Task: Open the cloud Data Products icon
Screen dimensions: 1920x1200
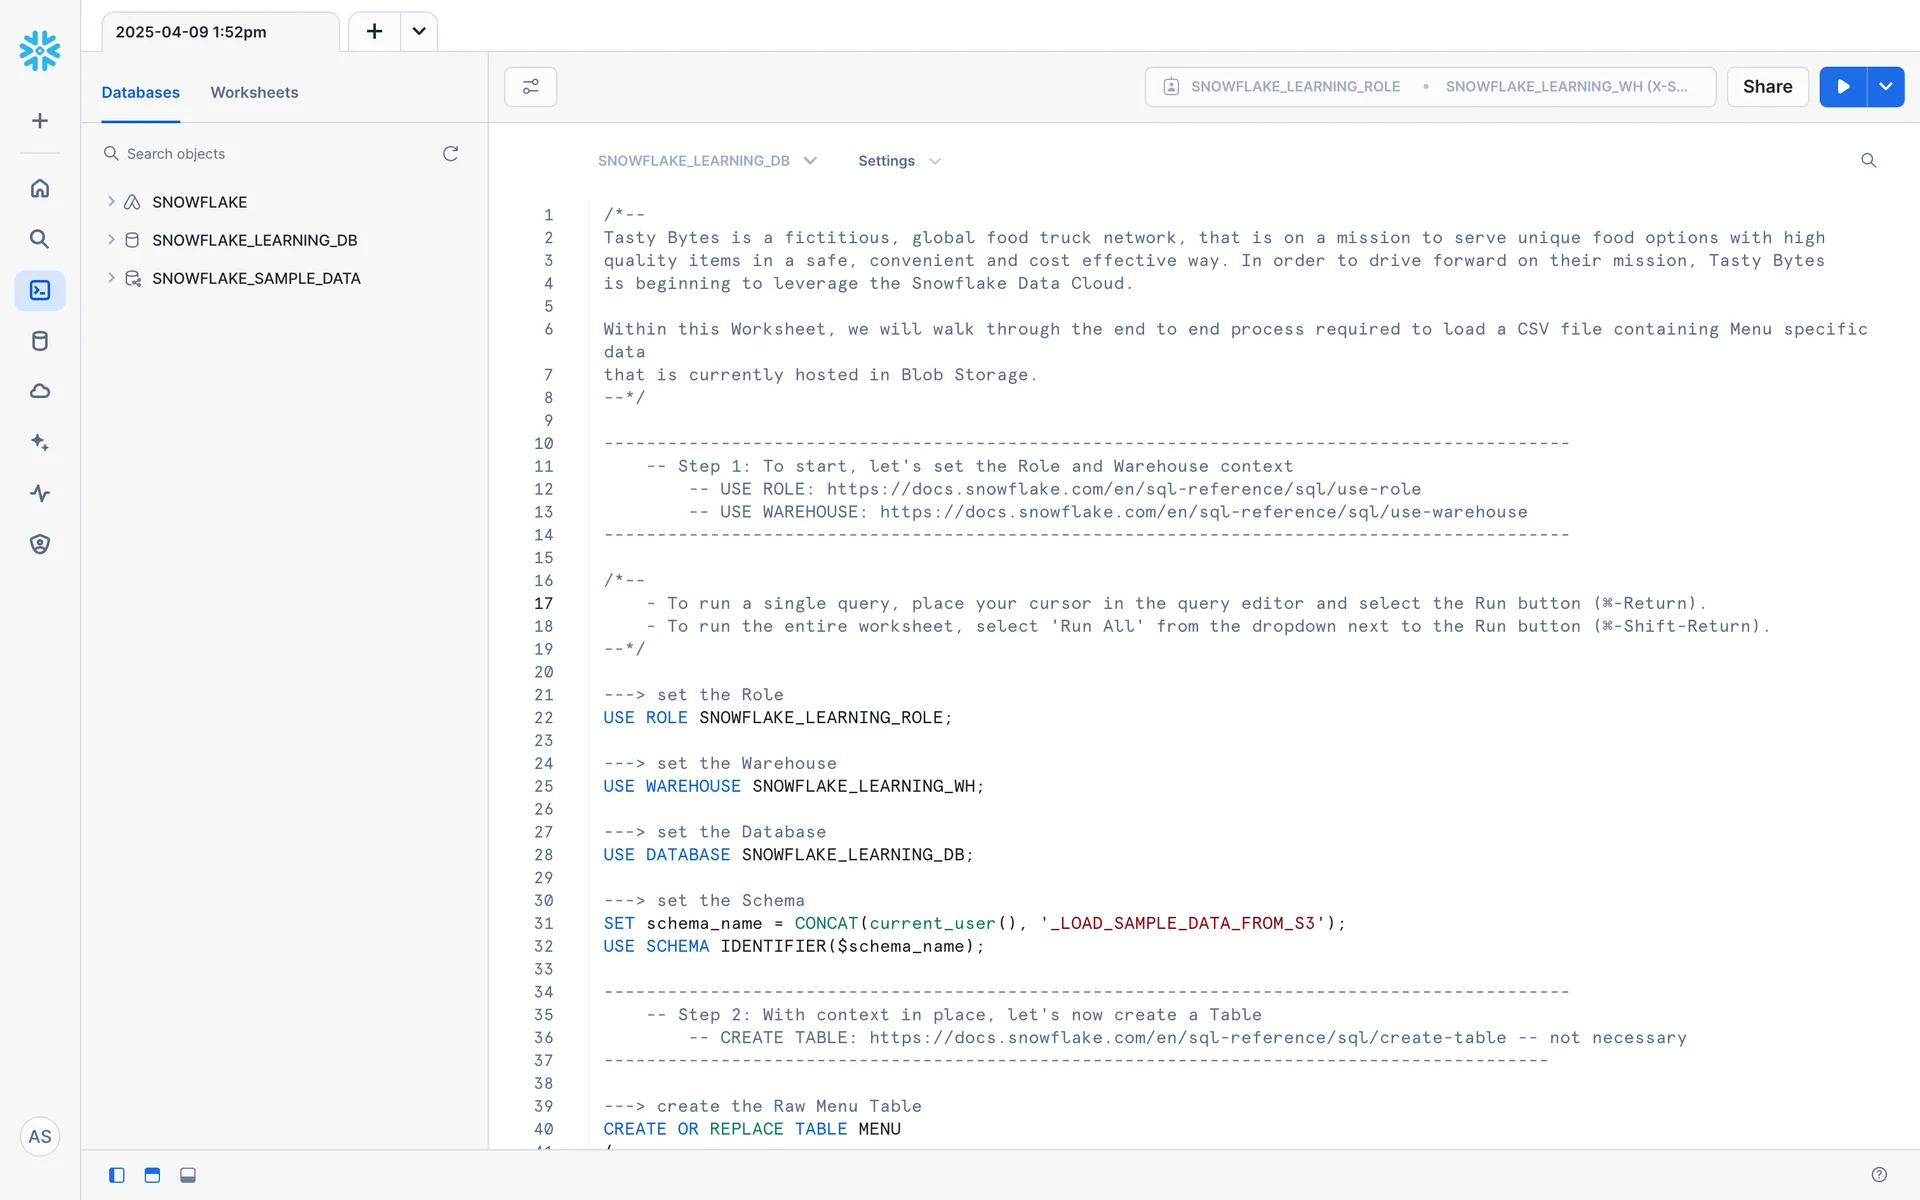Action: (x=40, y=391)
